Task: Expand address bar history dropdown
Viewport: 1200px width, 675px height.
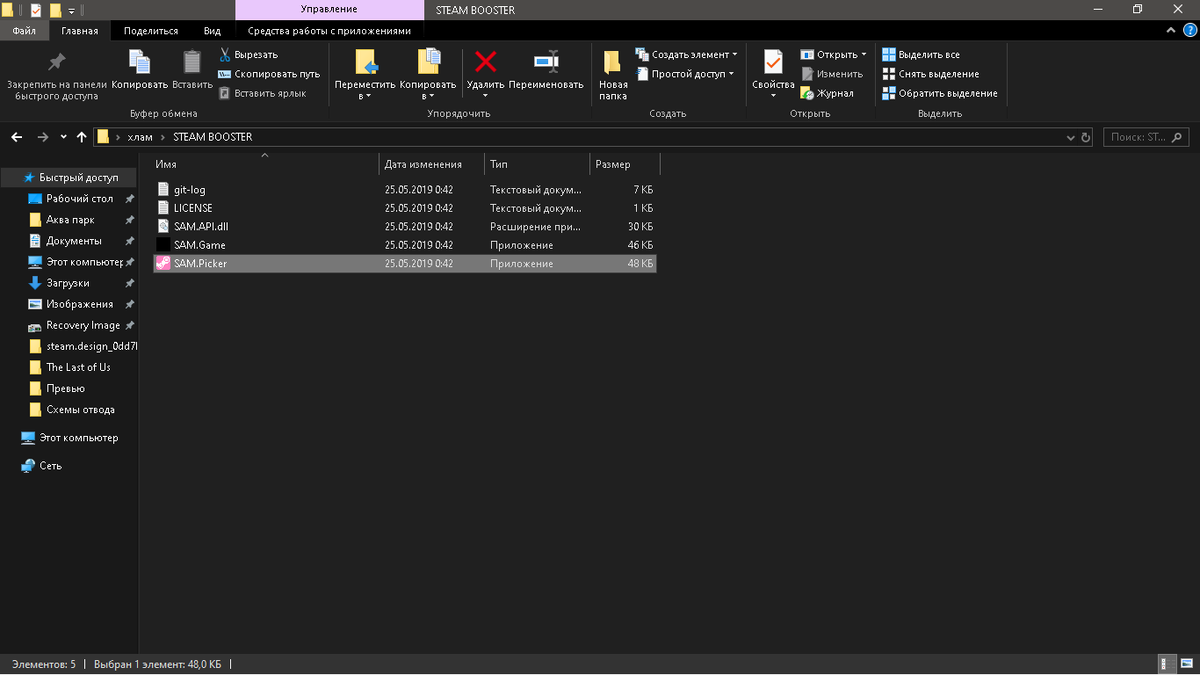Action: 1071,137
